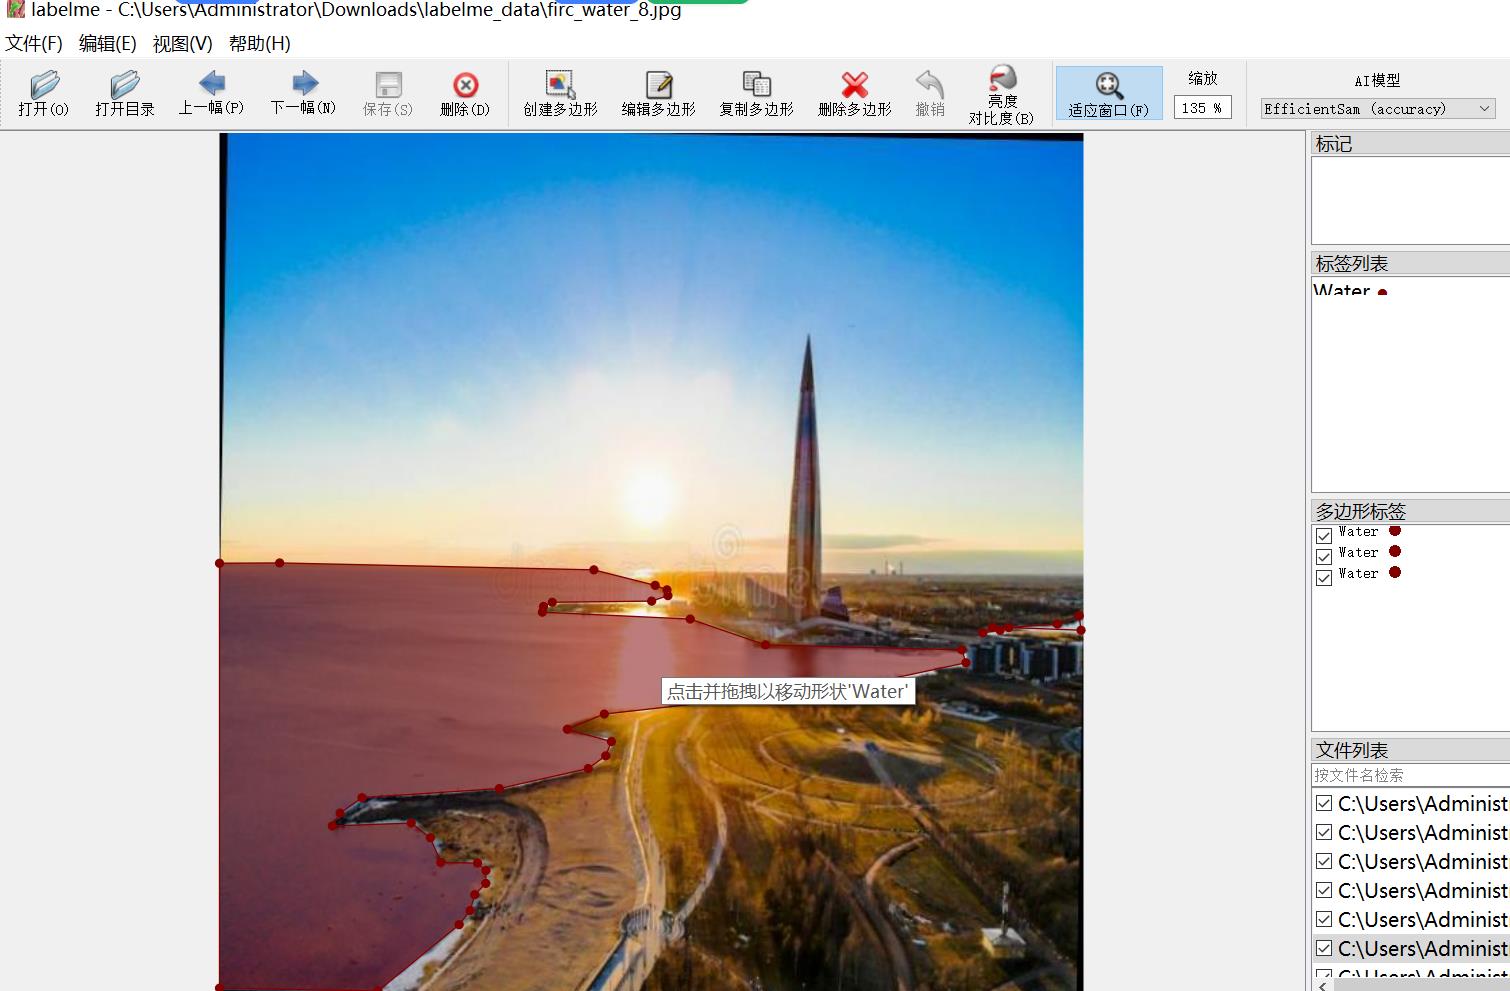Click the zoom percentage field
This screenshot has height=991, width=1510.
click(x=1202, y=108)
